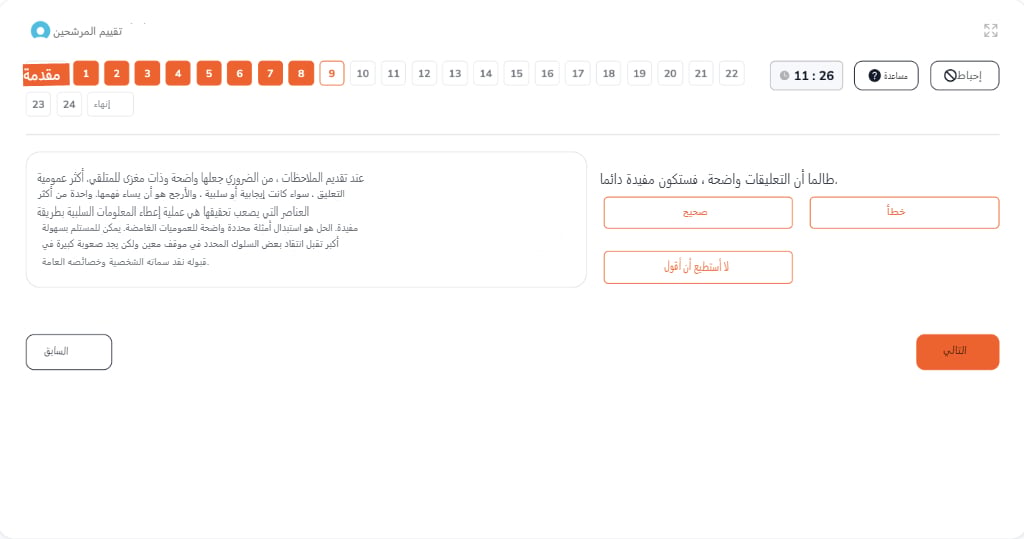Jump to question 1

[x=86, y=73]
